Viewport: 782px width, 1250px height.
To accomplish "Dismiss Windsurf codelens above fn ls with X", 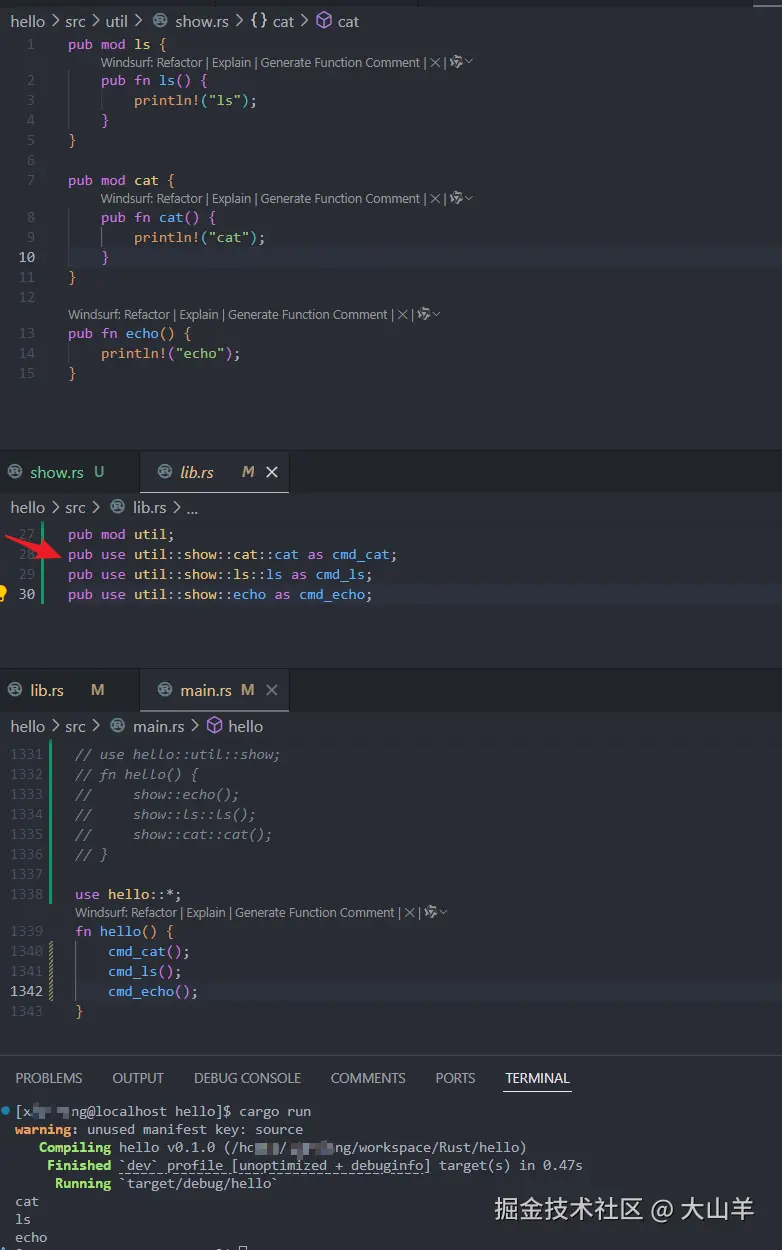I will click(434, 62).
